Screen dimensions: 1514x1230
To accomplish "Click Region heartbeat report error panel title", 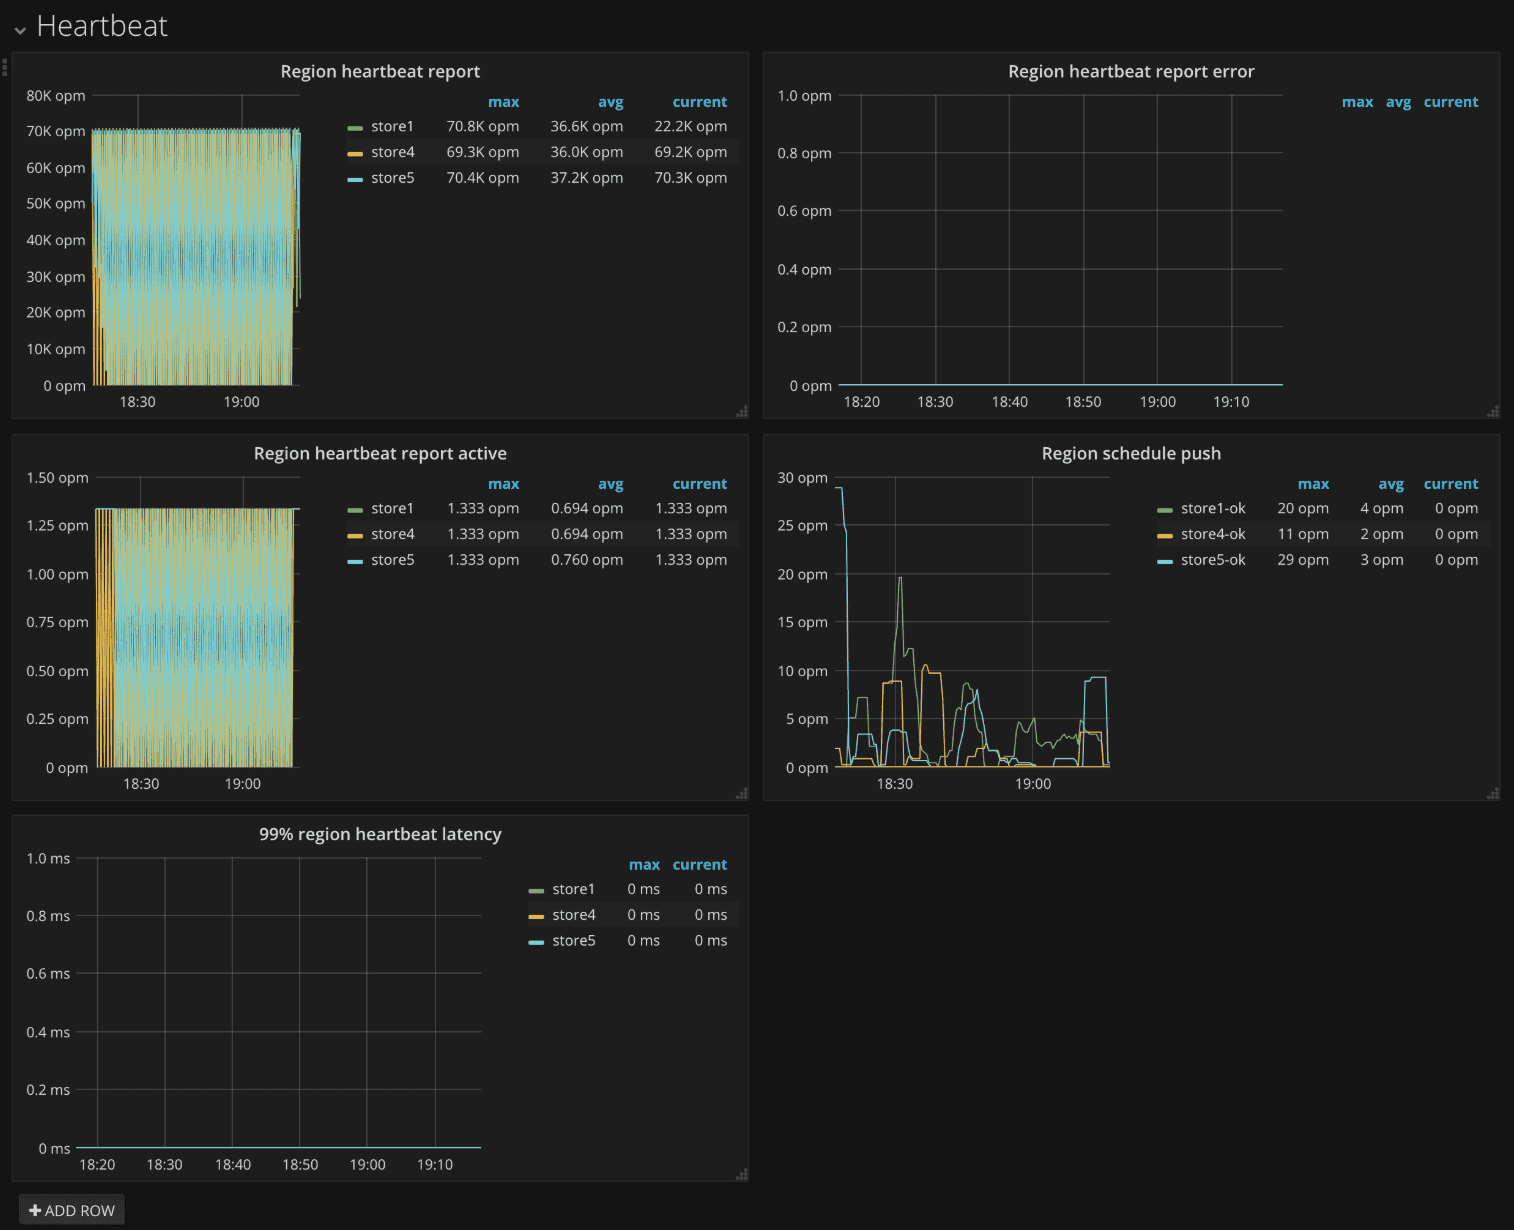I will pos(1130,71).
